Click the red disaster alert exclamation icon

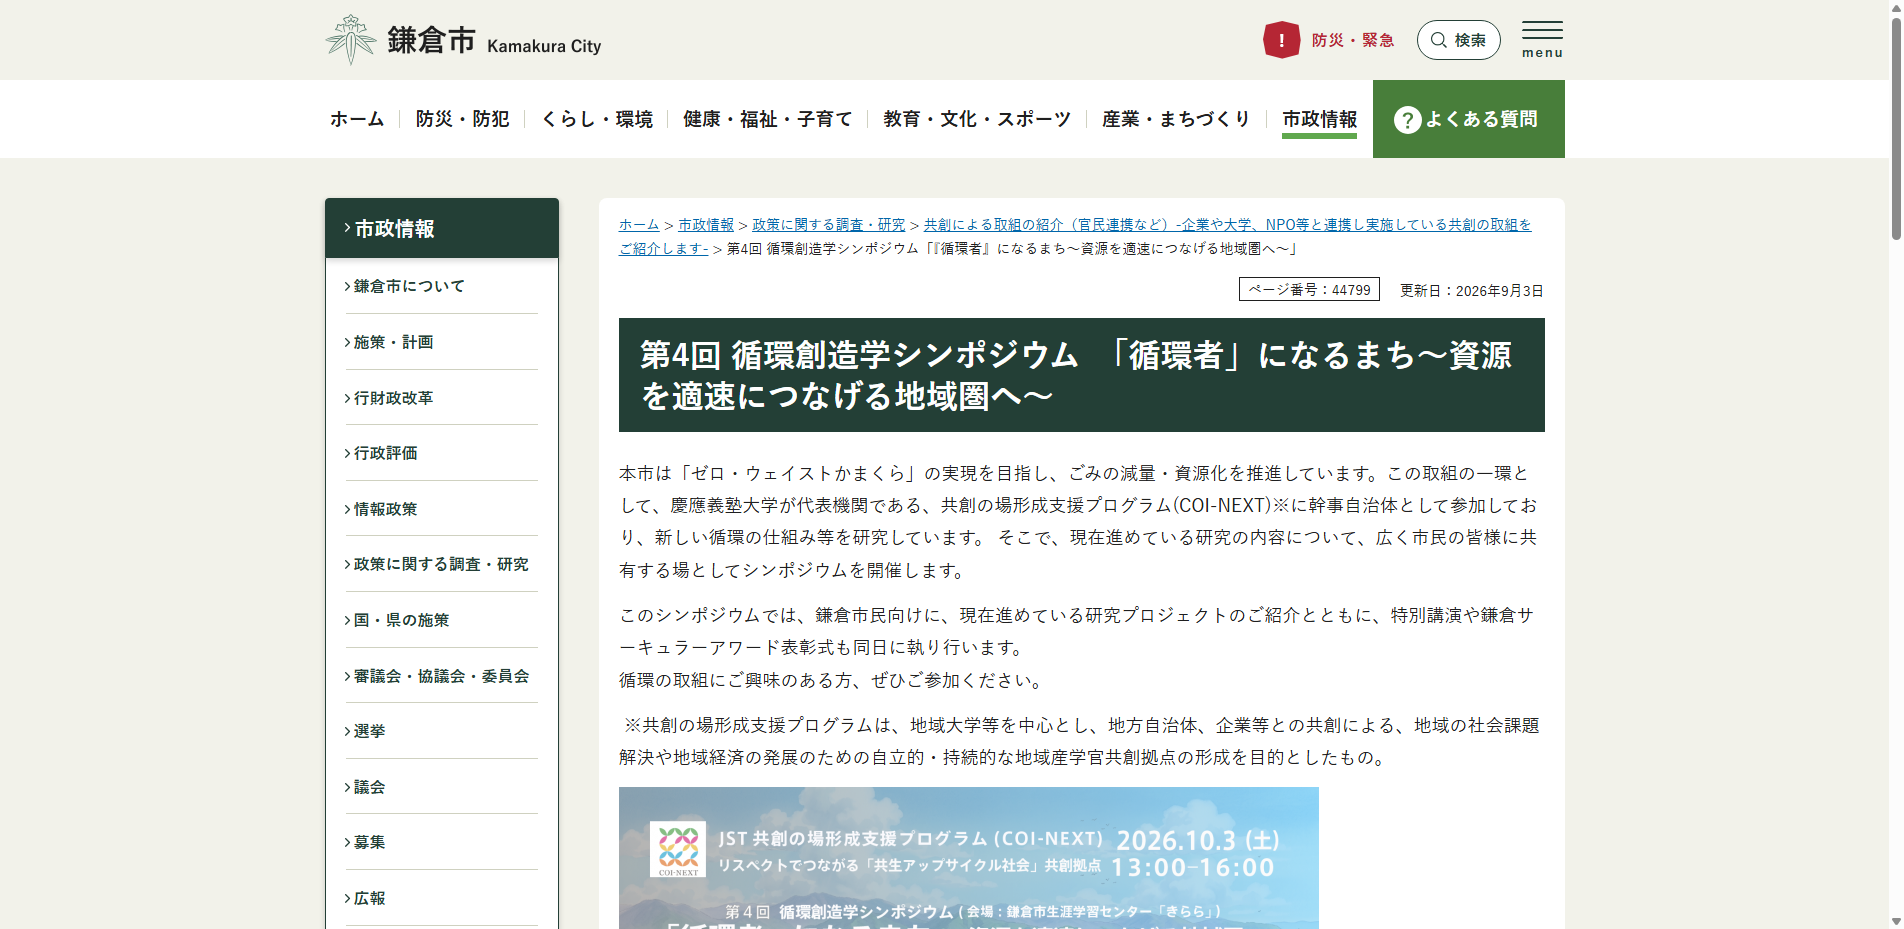click(1281, 40)
